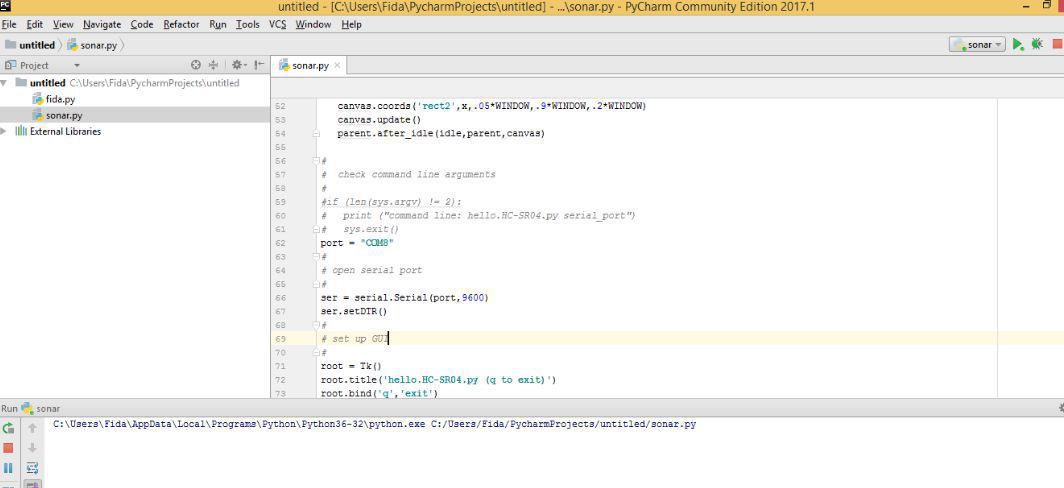The width and height of the screenshot is (1064, 488).
Task: Click the Project panel title label
Action: 34,66
